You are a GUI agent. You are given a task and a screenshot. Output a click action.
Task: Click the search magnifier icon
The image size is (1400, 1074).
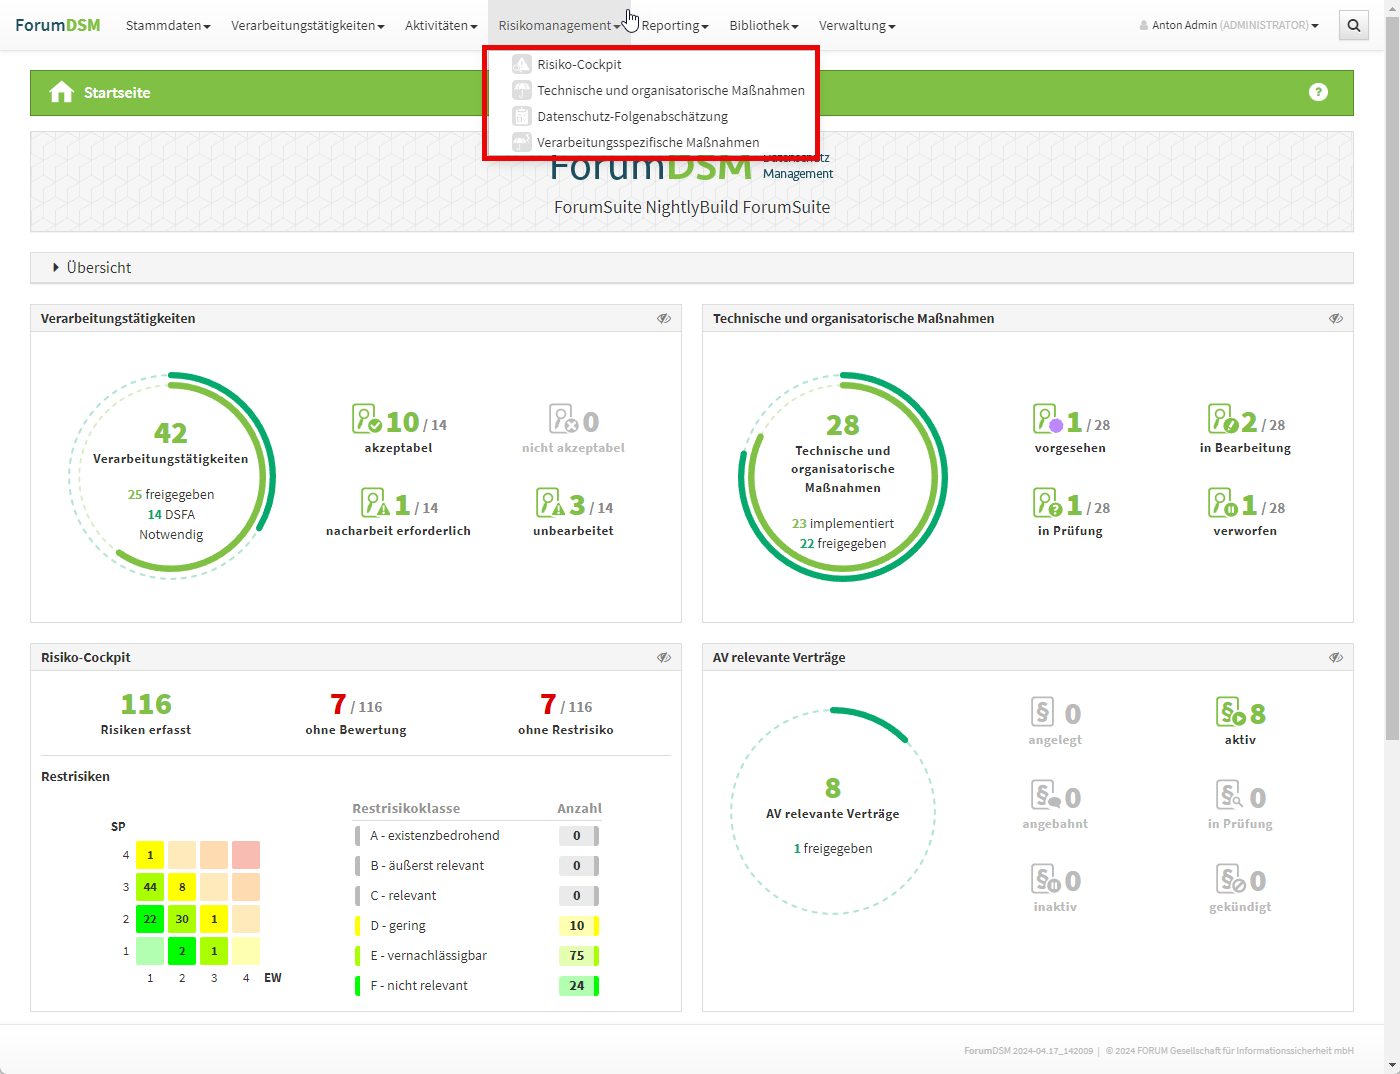point(1353,25)
